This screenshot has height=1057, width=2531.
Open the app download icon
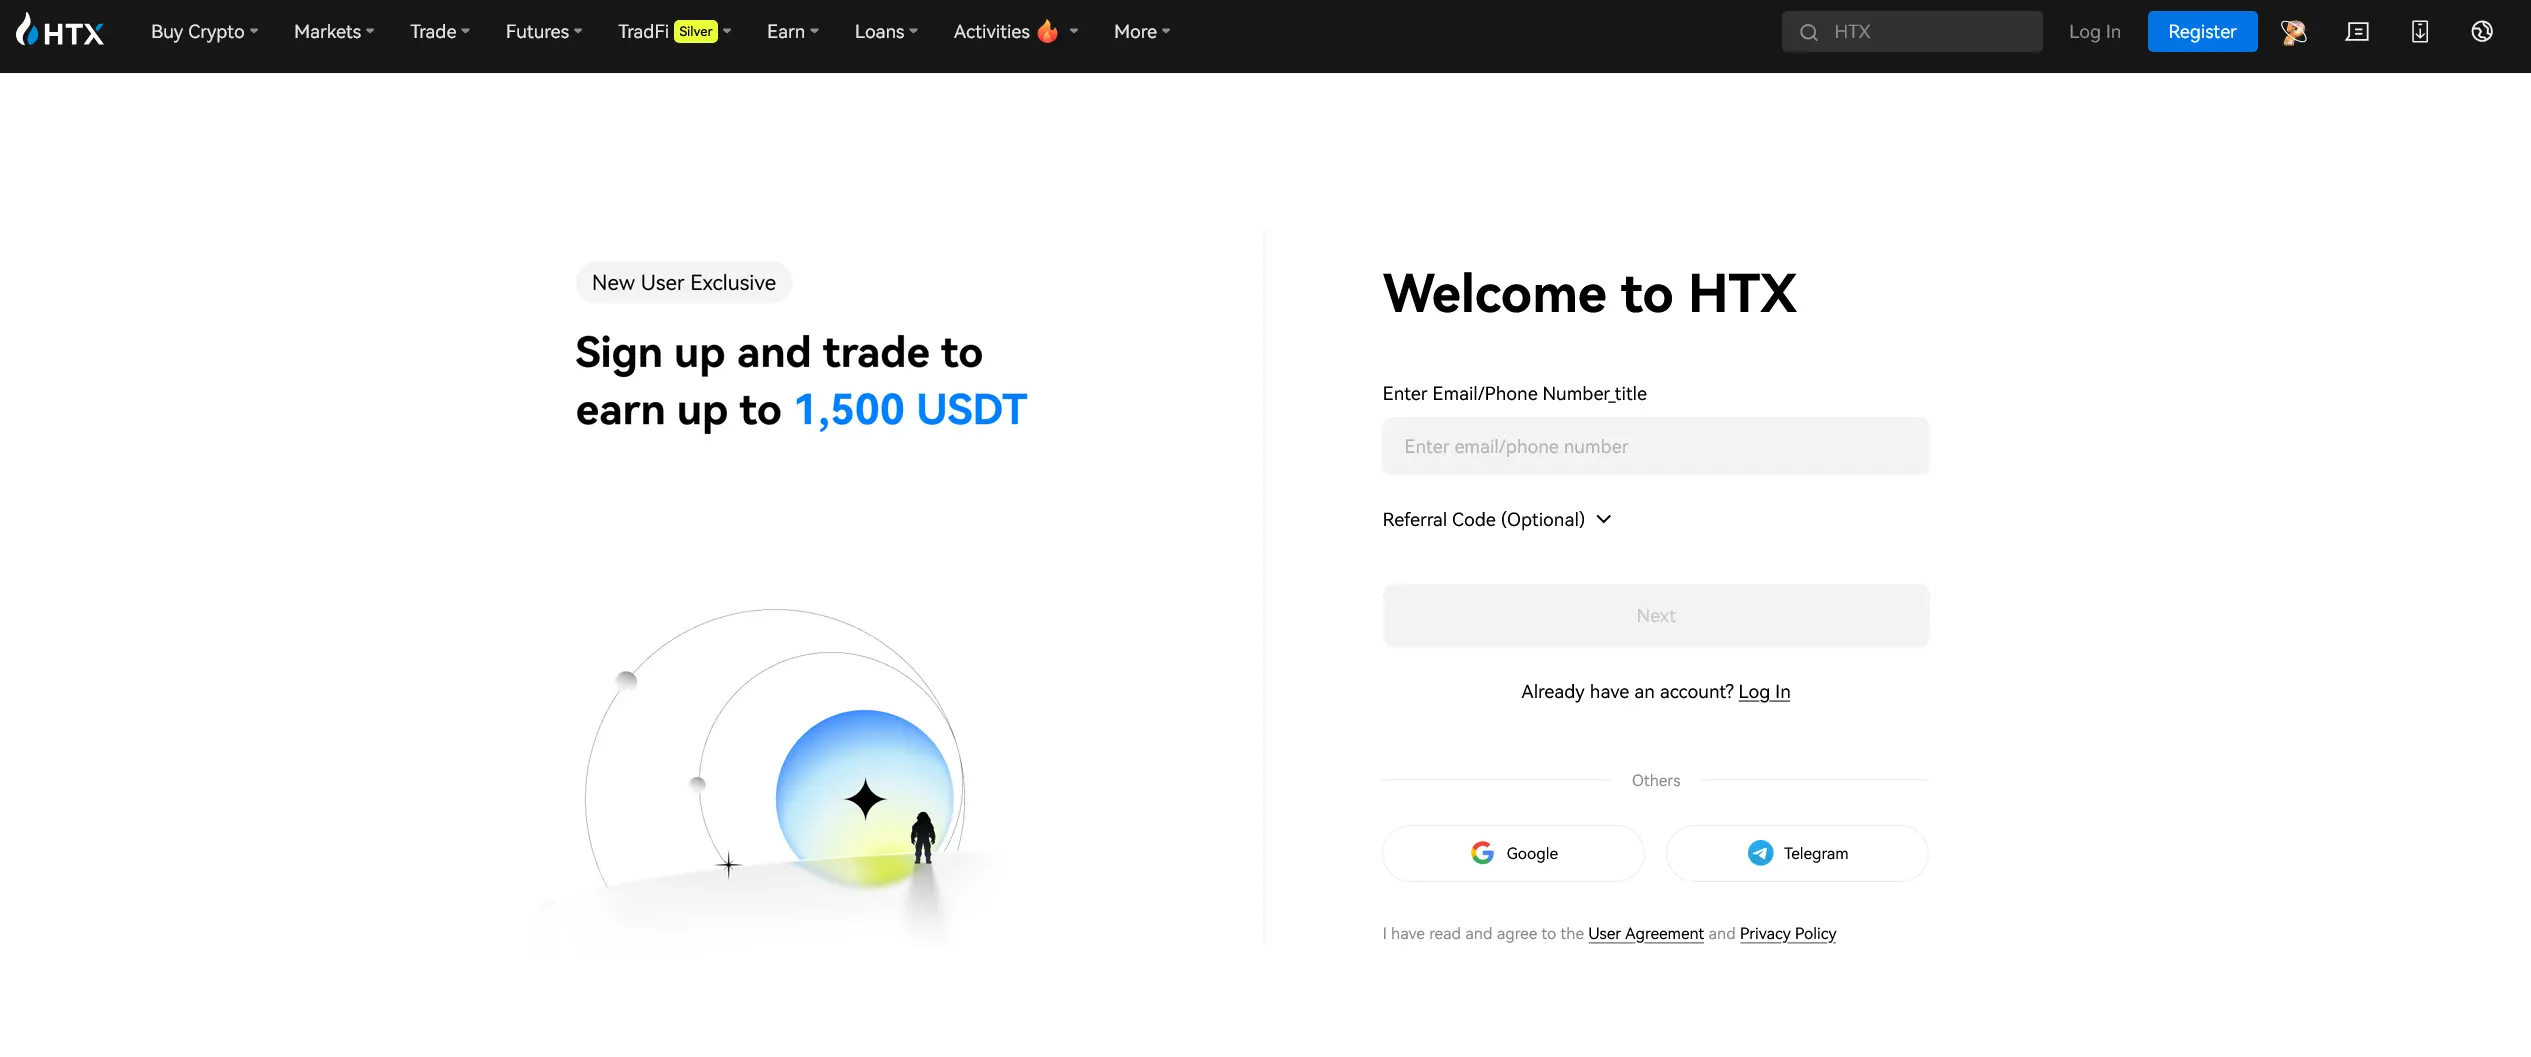(x=2420, y=32)
